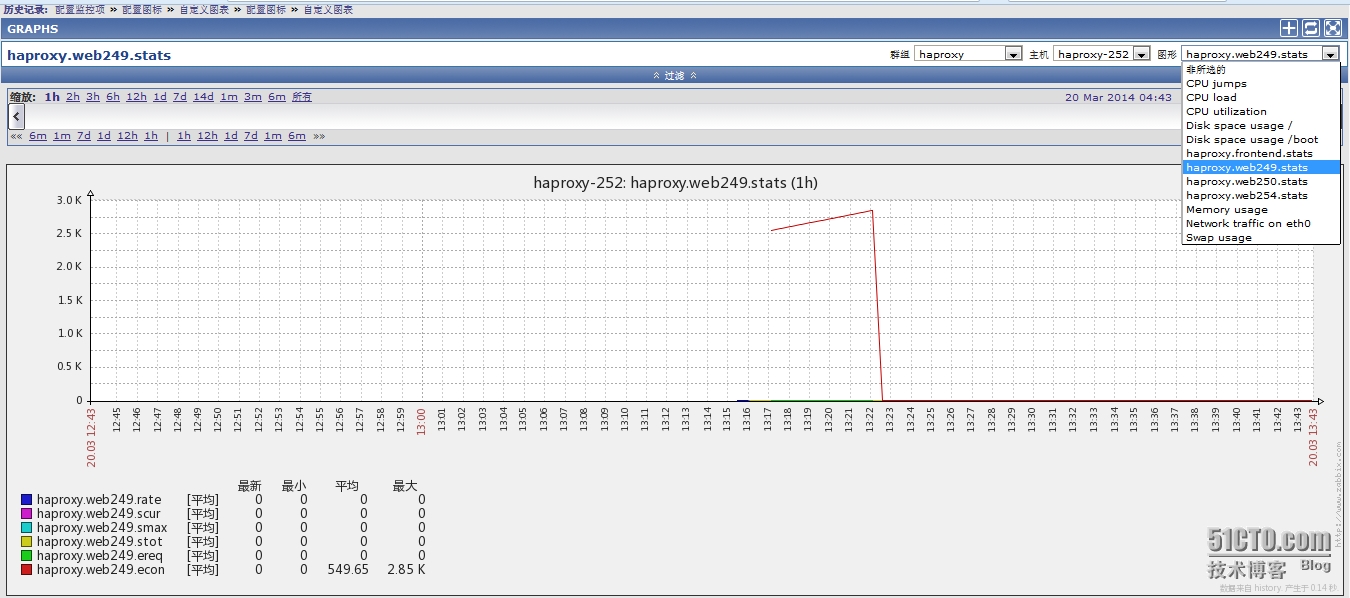The width and height of the screenshot is (1350, 598).
Task: Select haproxy.web254.stats in dropdown list
Action: pos(1260,196)
